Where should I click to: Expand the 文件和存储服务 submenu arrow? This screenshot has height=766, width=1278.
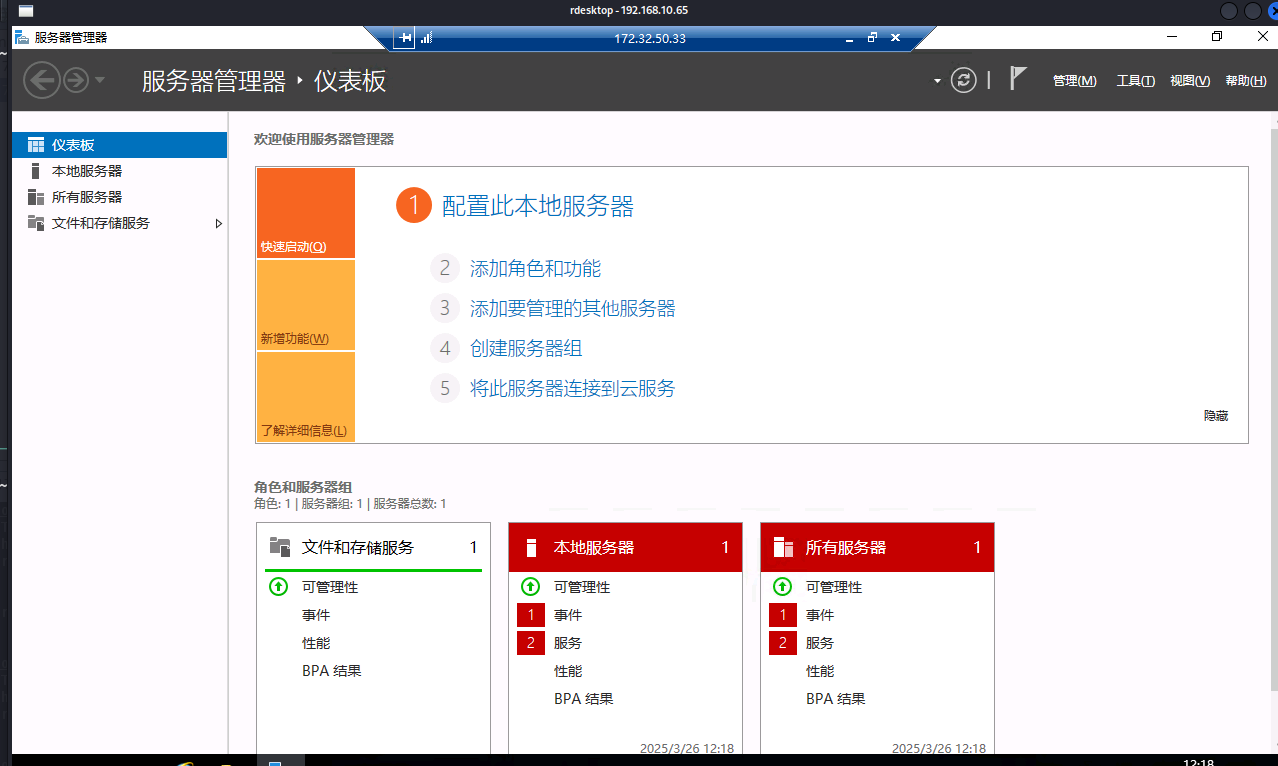coord(219,223)
